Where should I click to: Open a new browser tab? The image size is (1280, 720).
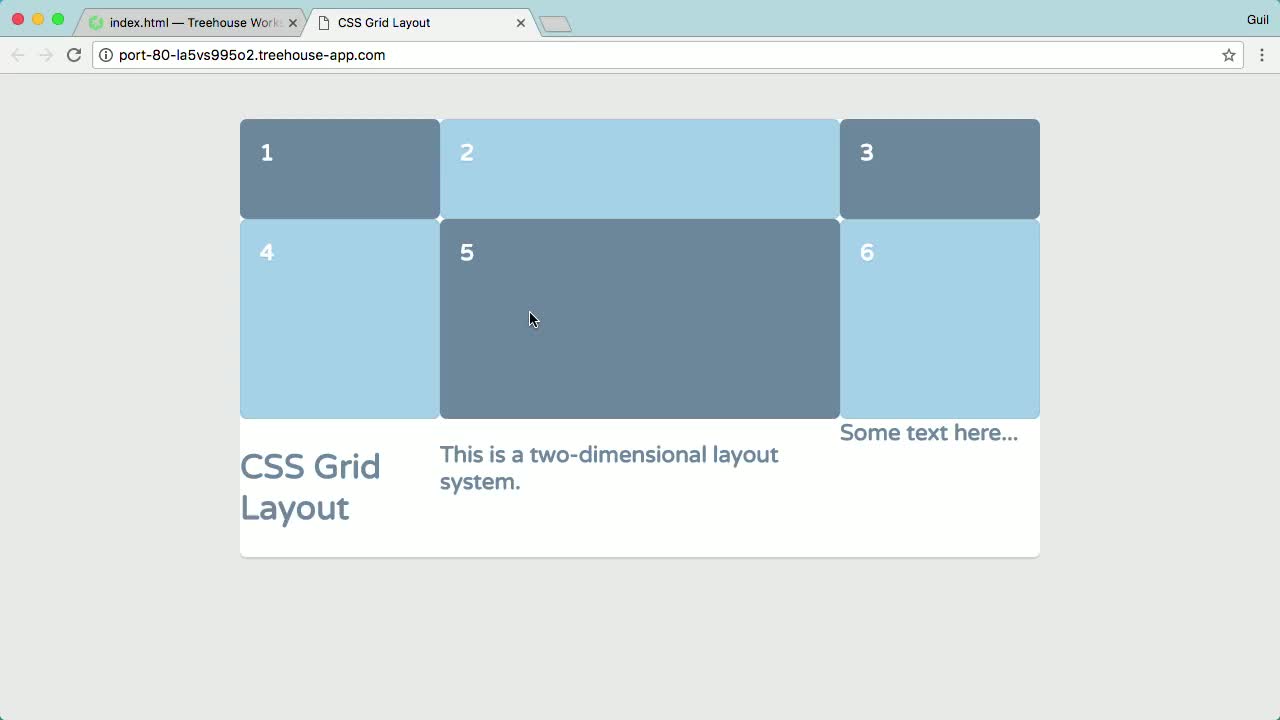[555, 21]
